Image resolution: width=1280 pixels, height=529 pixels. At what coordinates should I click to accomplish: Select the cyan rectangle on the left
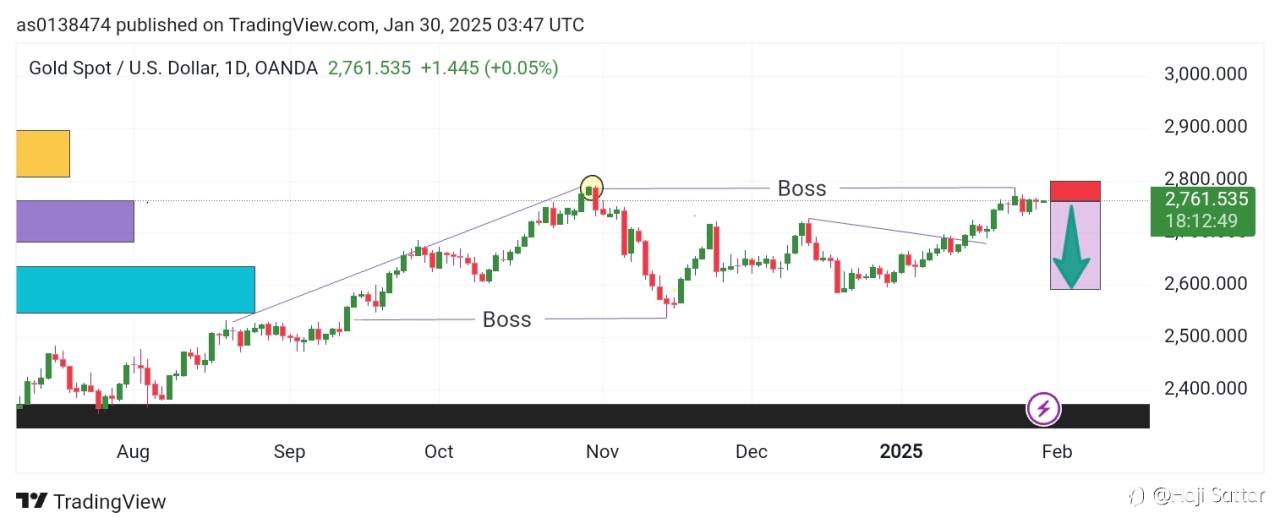pyautogui.click(x=135, y=289)
